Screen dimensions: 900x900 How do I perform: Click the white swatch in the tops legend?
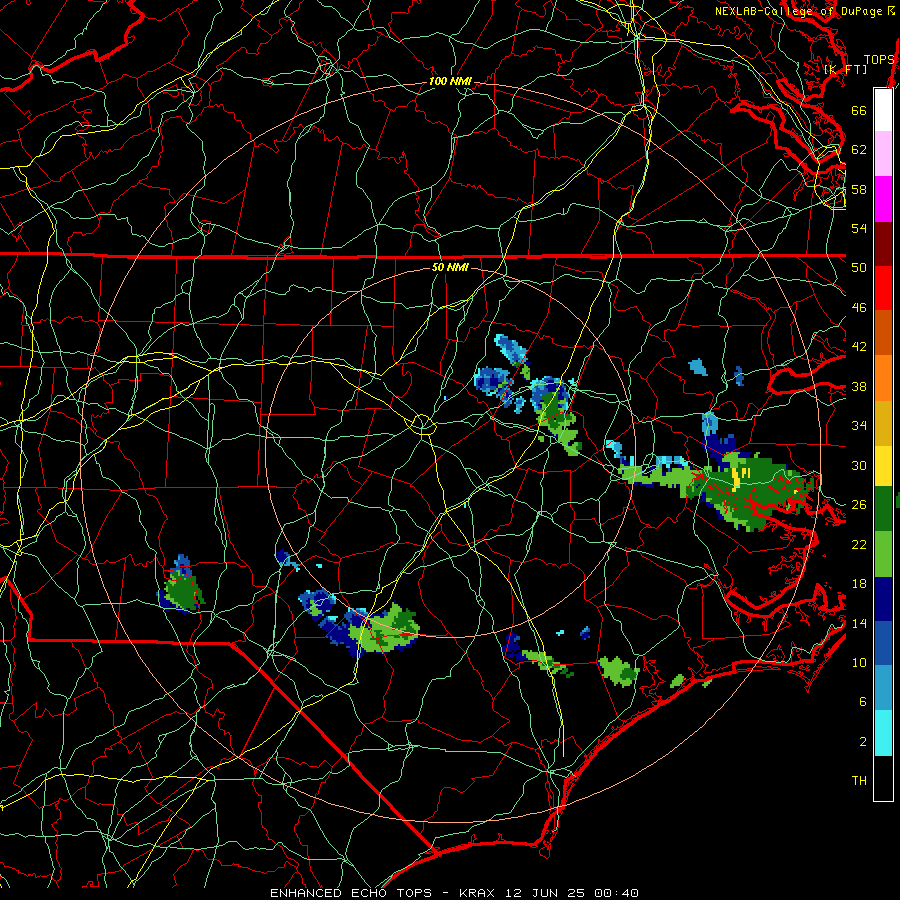coord(883,110)
